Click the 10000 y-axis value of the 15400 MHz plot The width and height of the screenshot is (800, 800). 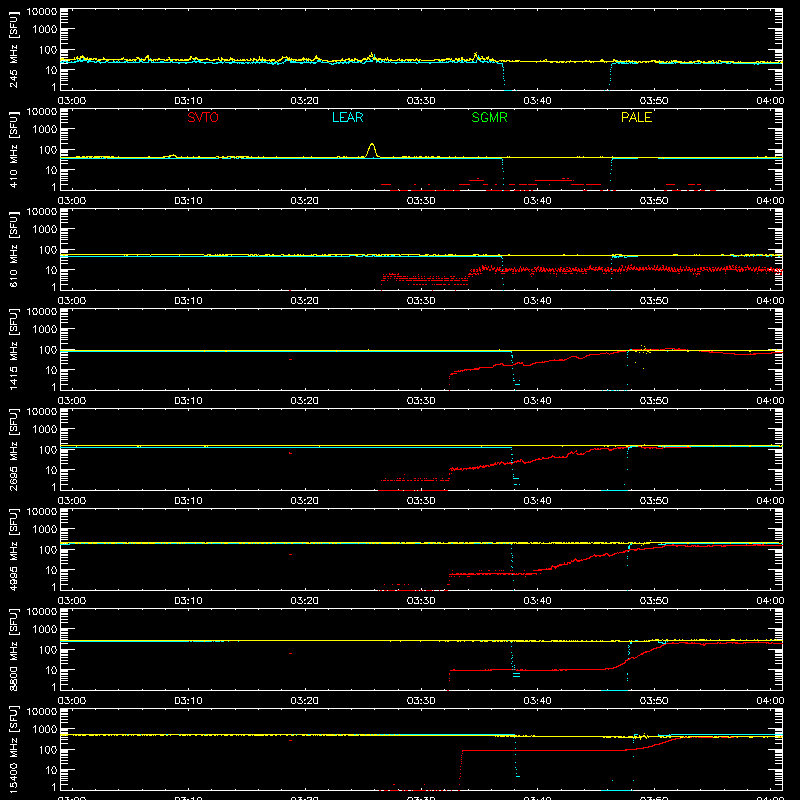tap(42, 712)
